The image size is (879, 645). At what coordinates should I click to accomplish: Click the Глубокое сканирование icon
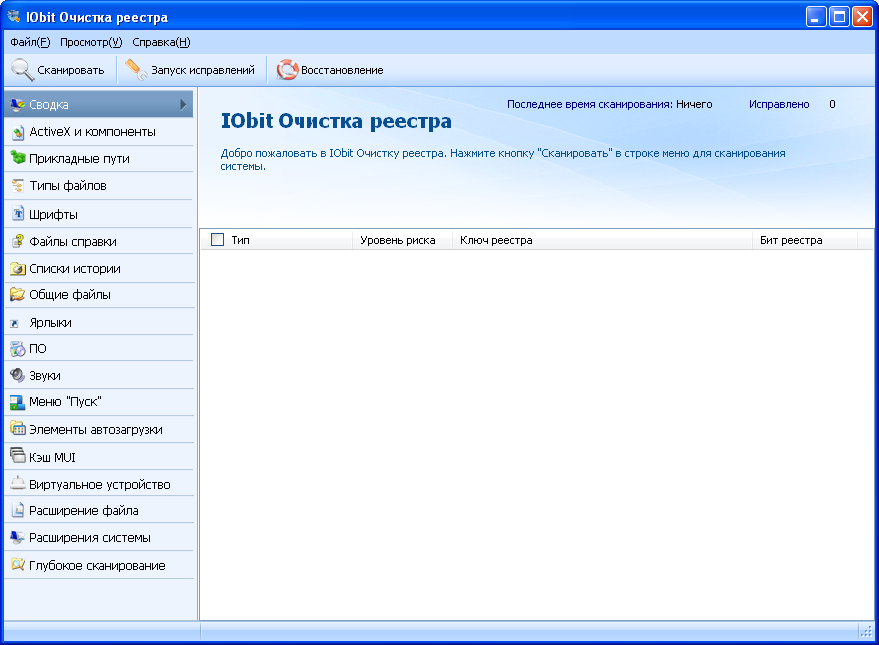coord(18,564)
